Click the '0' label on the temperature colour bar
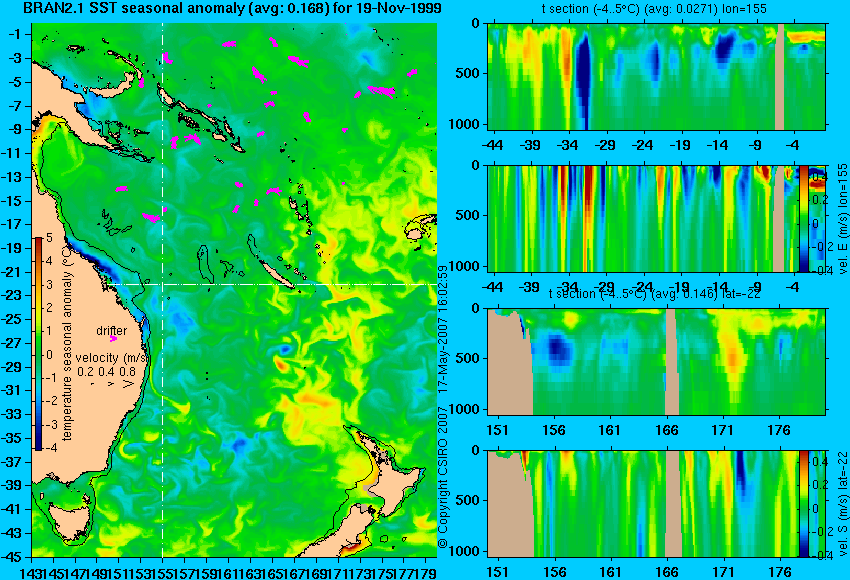The height and width of the screenshot is (580, 850). [49, 355]
